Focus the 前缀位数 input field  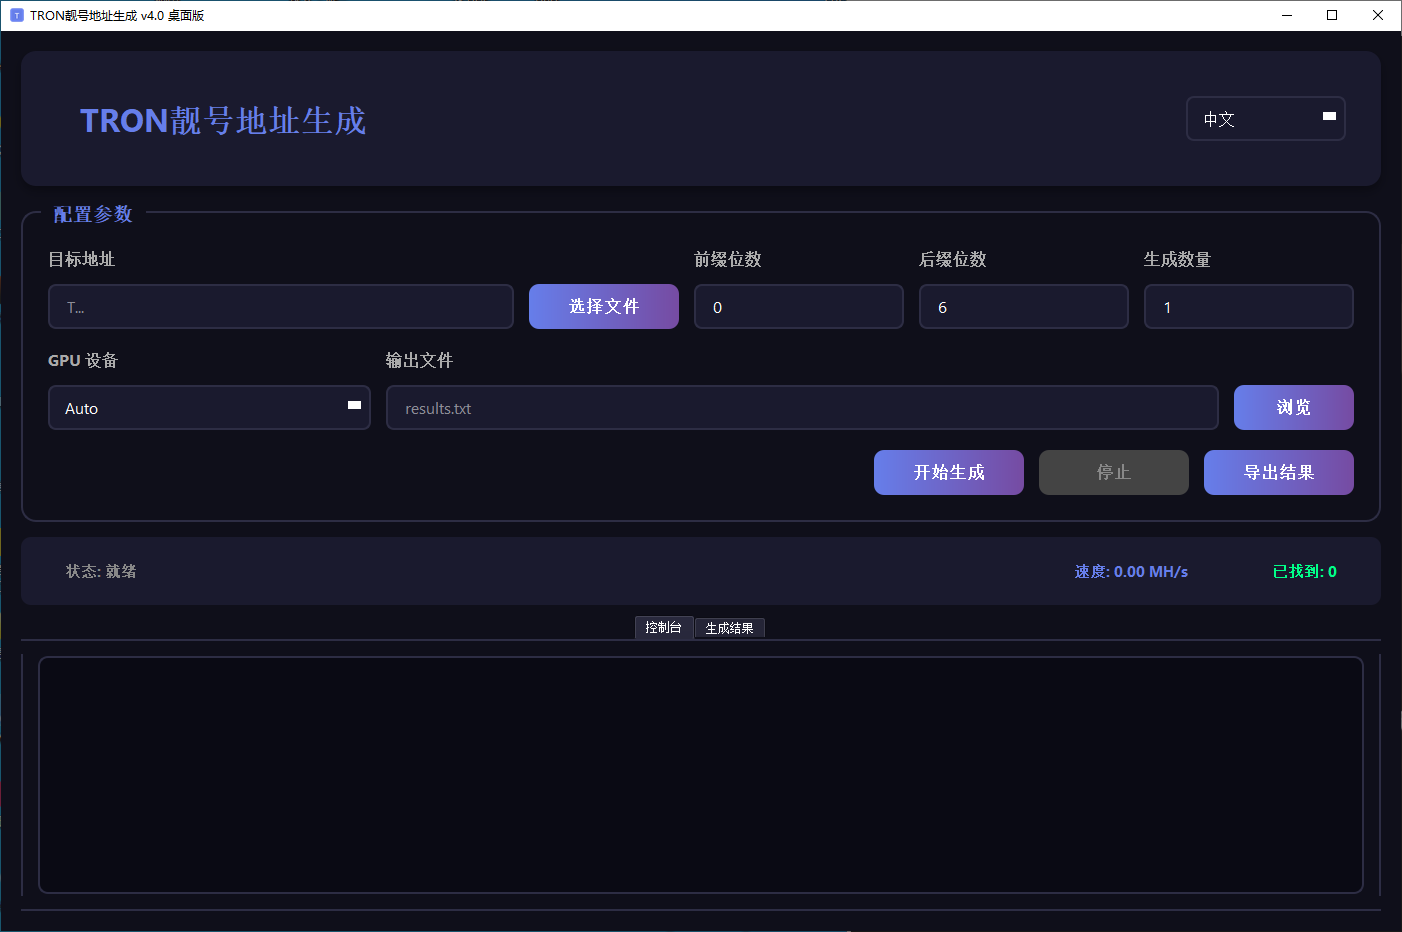(x=799, y=307)
